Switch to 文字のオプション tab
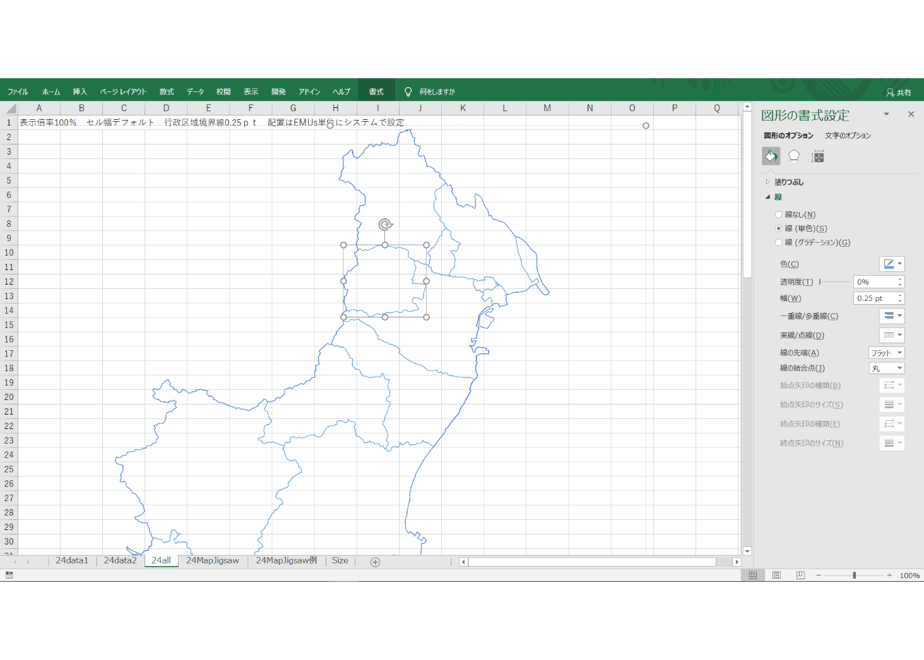This screenshot has height=660, width=924. point(848,136)
